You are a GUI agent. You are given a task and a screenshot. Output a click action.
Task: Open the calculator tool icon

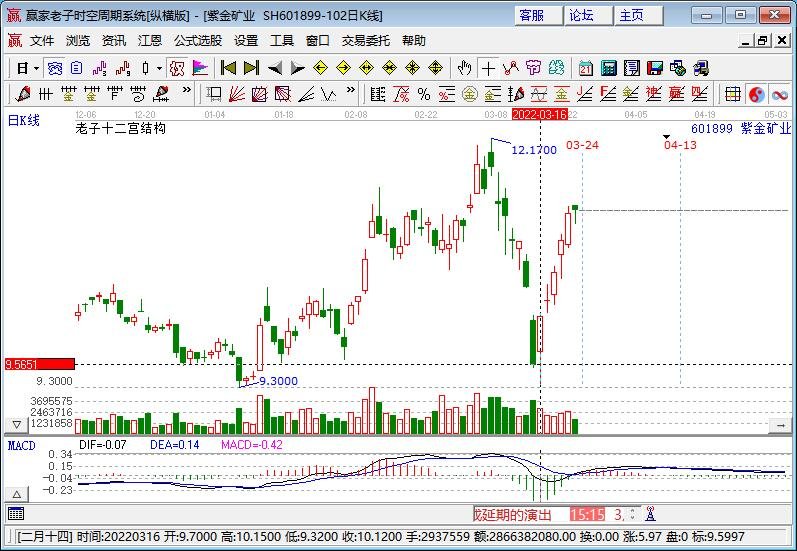pos(608,68)
